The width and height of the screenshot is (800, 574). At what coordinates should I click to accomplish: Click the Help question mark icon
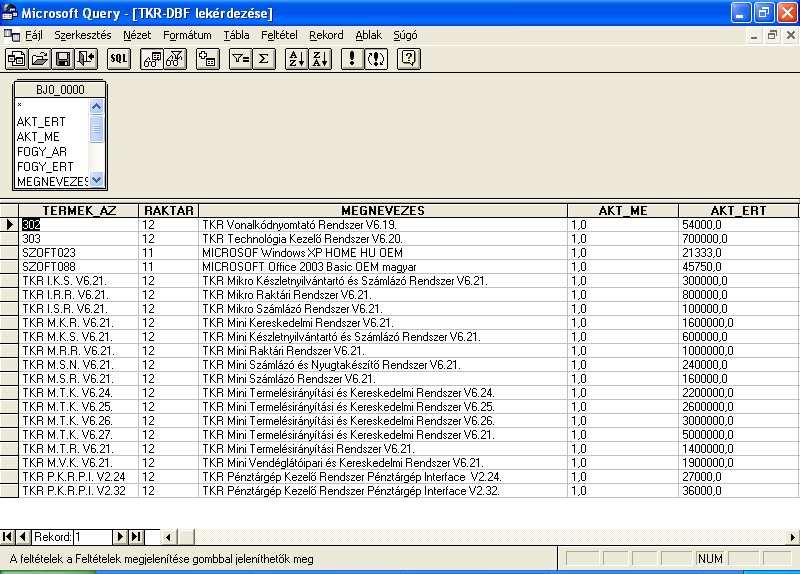[409, 59]
